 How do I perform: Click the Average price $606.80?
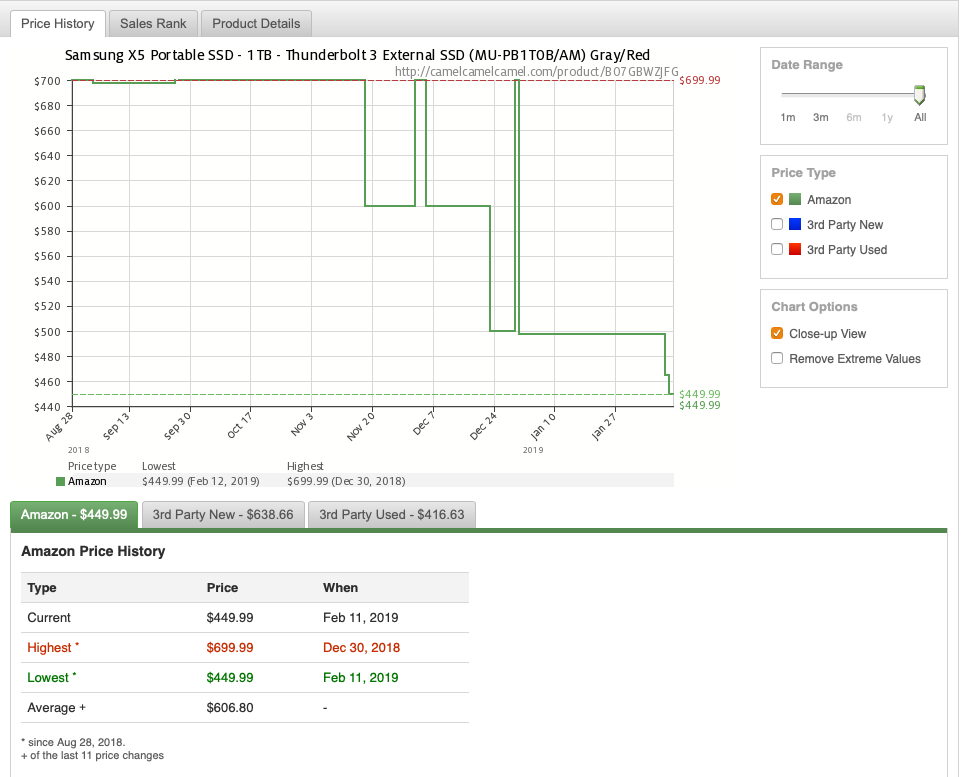coord(230,708)
